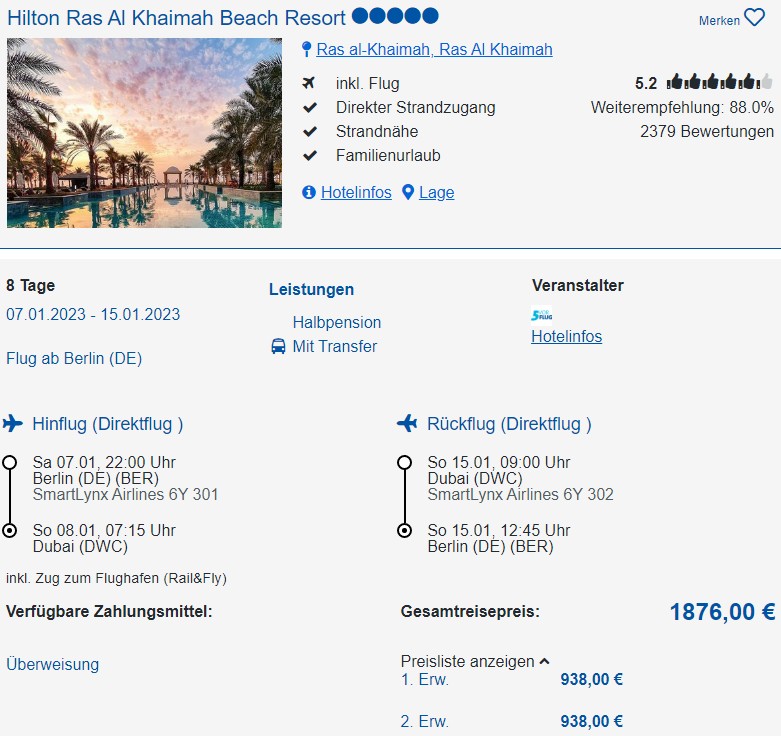781x736 pixels.
Task: Click the thumbs-up rating icons
Action: [x=720, y=83]
